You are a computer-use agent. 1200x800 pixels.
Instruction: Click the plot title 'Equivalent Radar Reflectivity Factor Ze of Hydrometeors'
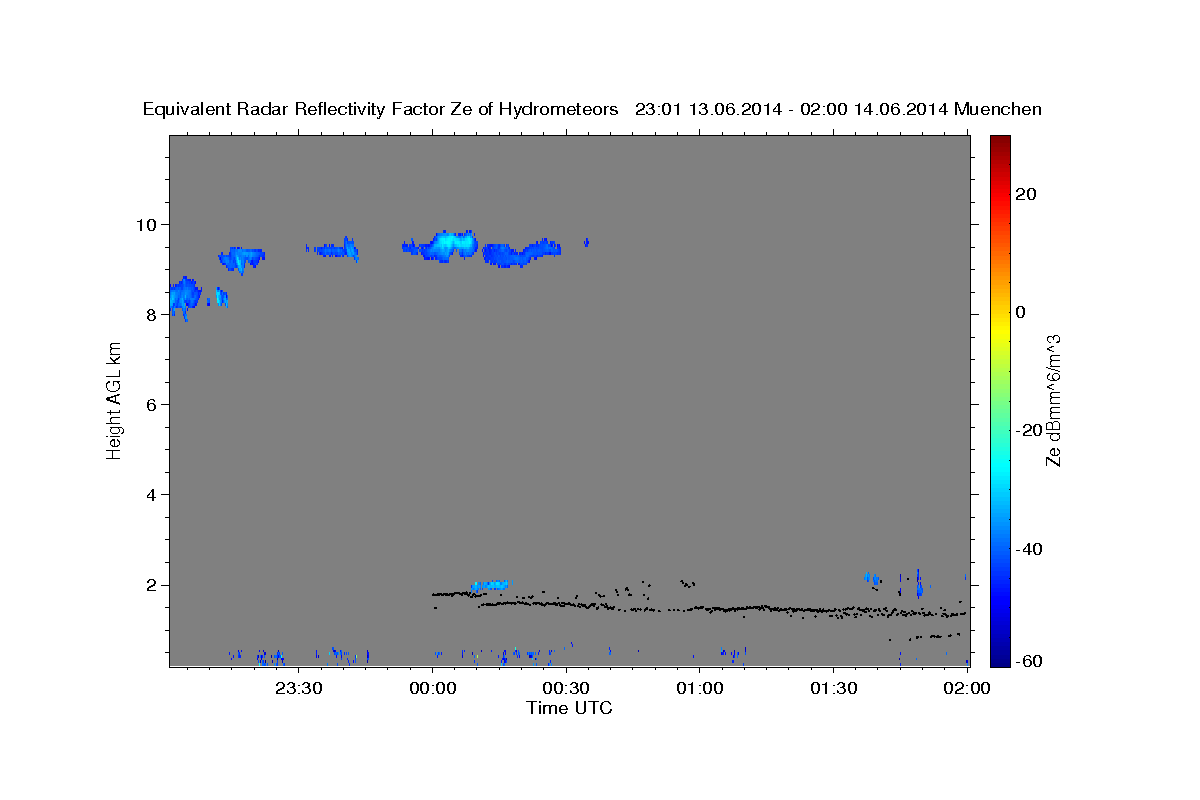[380, 109]
